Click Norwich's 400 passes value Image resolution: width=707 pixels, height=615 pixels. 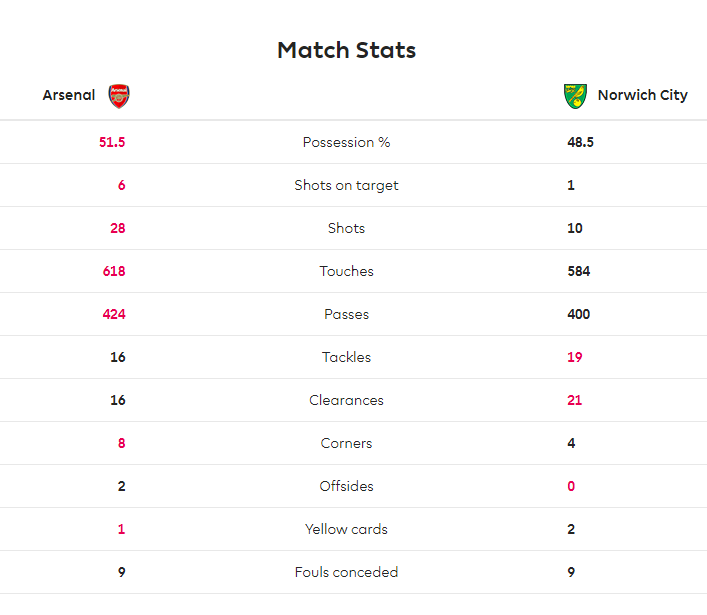pos(579,314)
